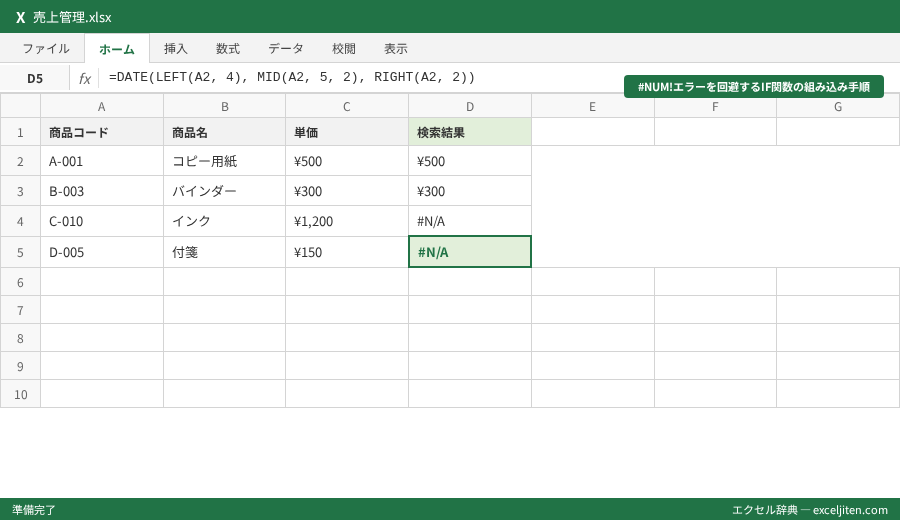Click empty cell A6
The width and height of the screenshot is (900, 520).
pos(102,282)
